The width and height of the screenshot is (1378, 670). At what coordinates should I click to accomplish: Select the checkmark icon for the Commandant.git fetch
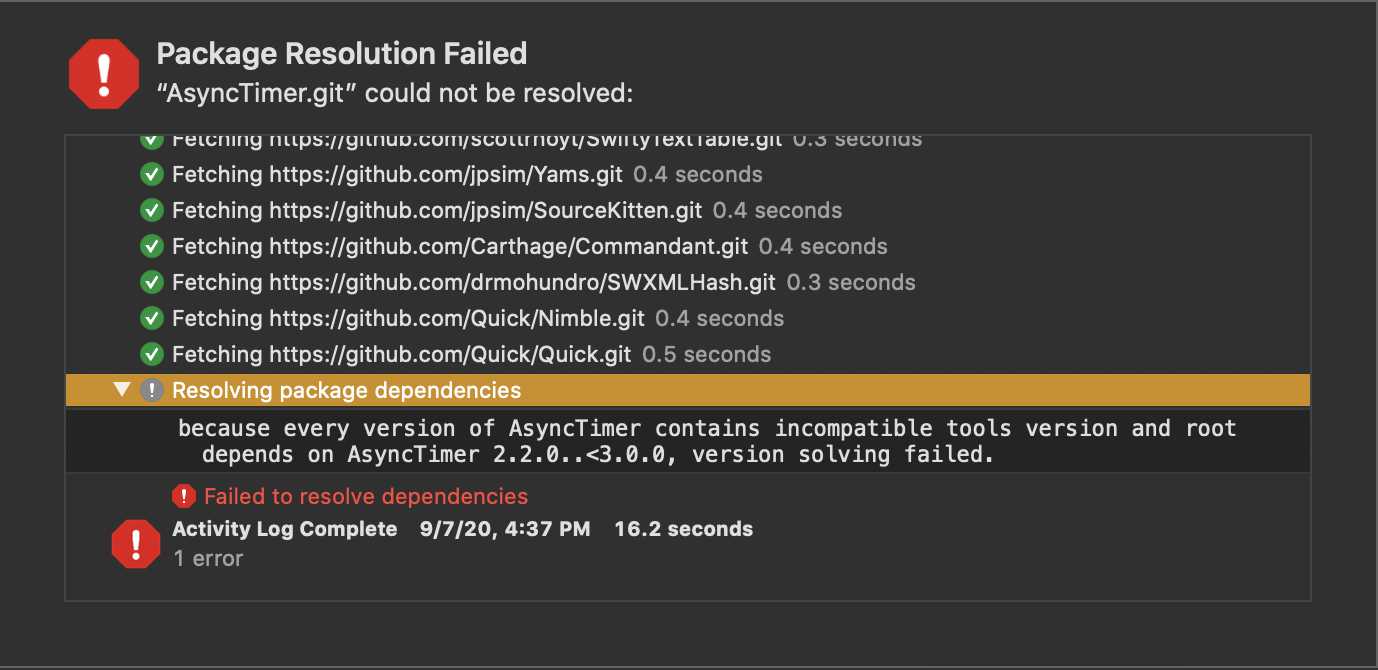coord(151,246)
